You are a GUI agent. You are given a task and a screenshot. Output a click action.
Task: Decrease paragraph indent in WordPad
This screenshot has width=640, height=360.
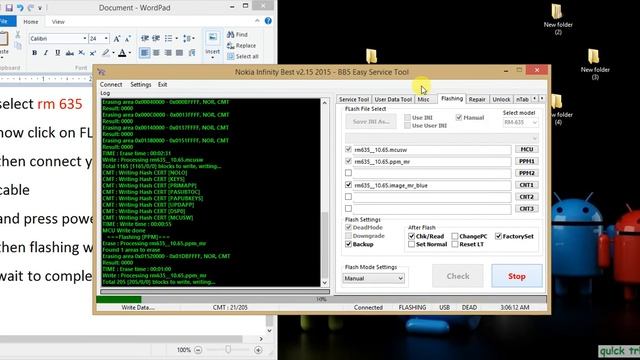pos(145,38)
